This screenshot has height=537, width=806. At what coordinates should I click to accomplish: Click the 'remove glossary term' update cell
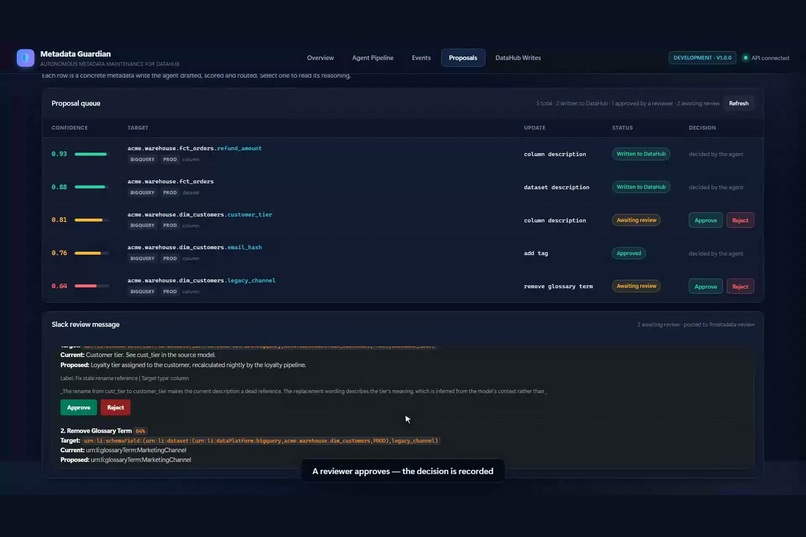pos(558,286)
